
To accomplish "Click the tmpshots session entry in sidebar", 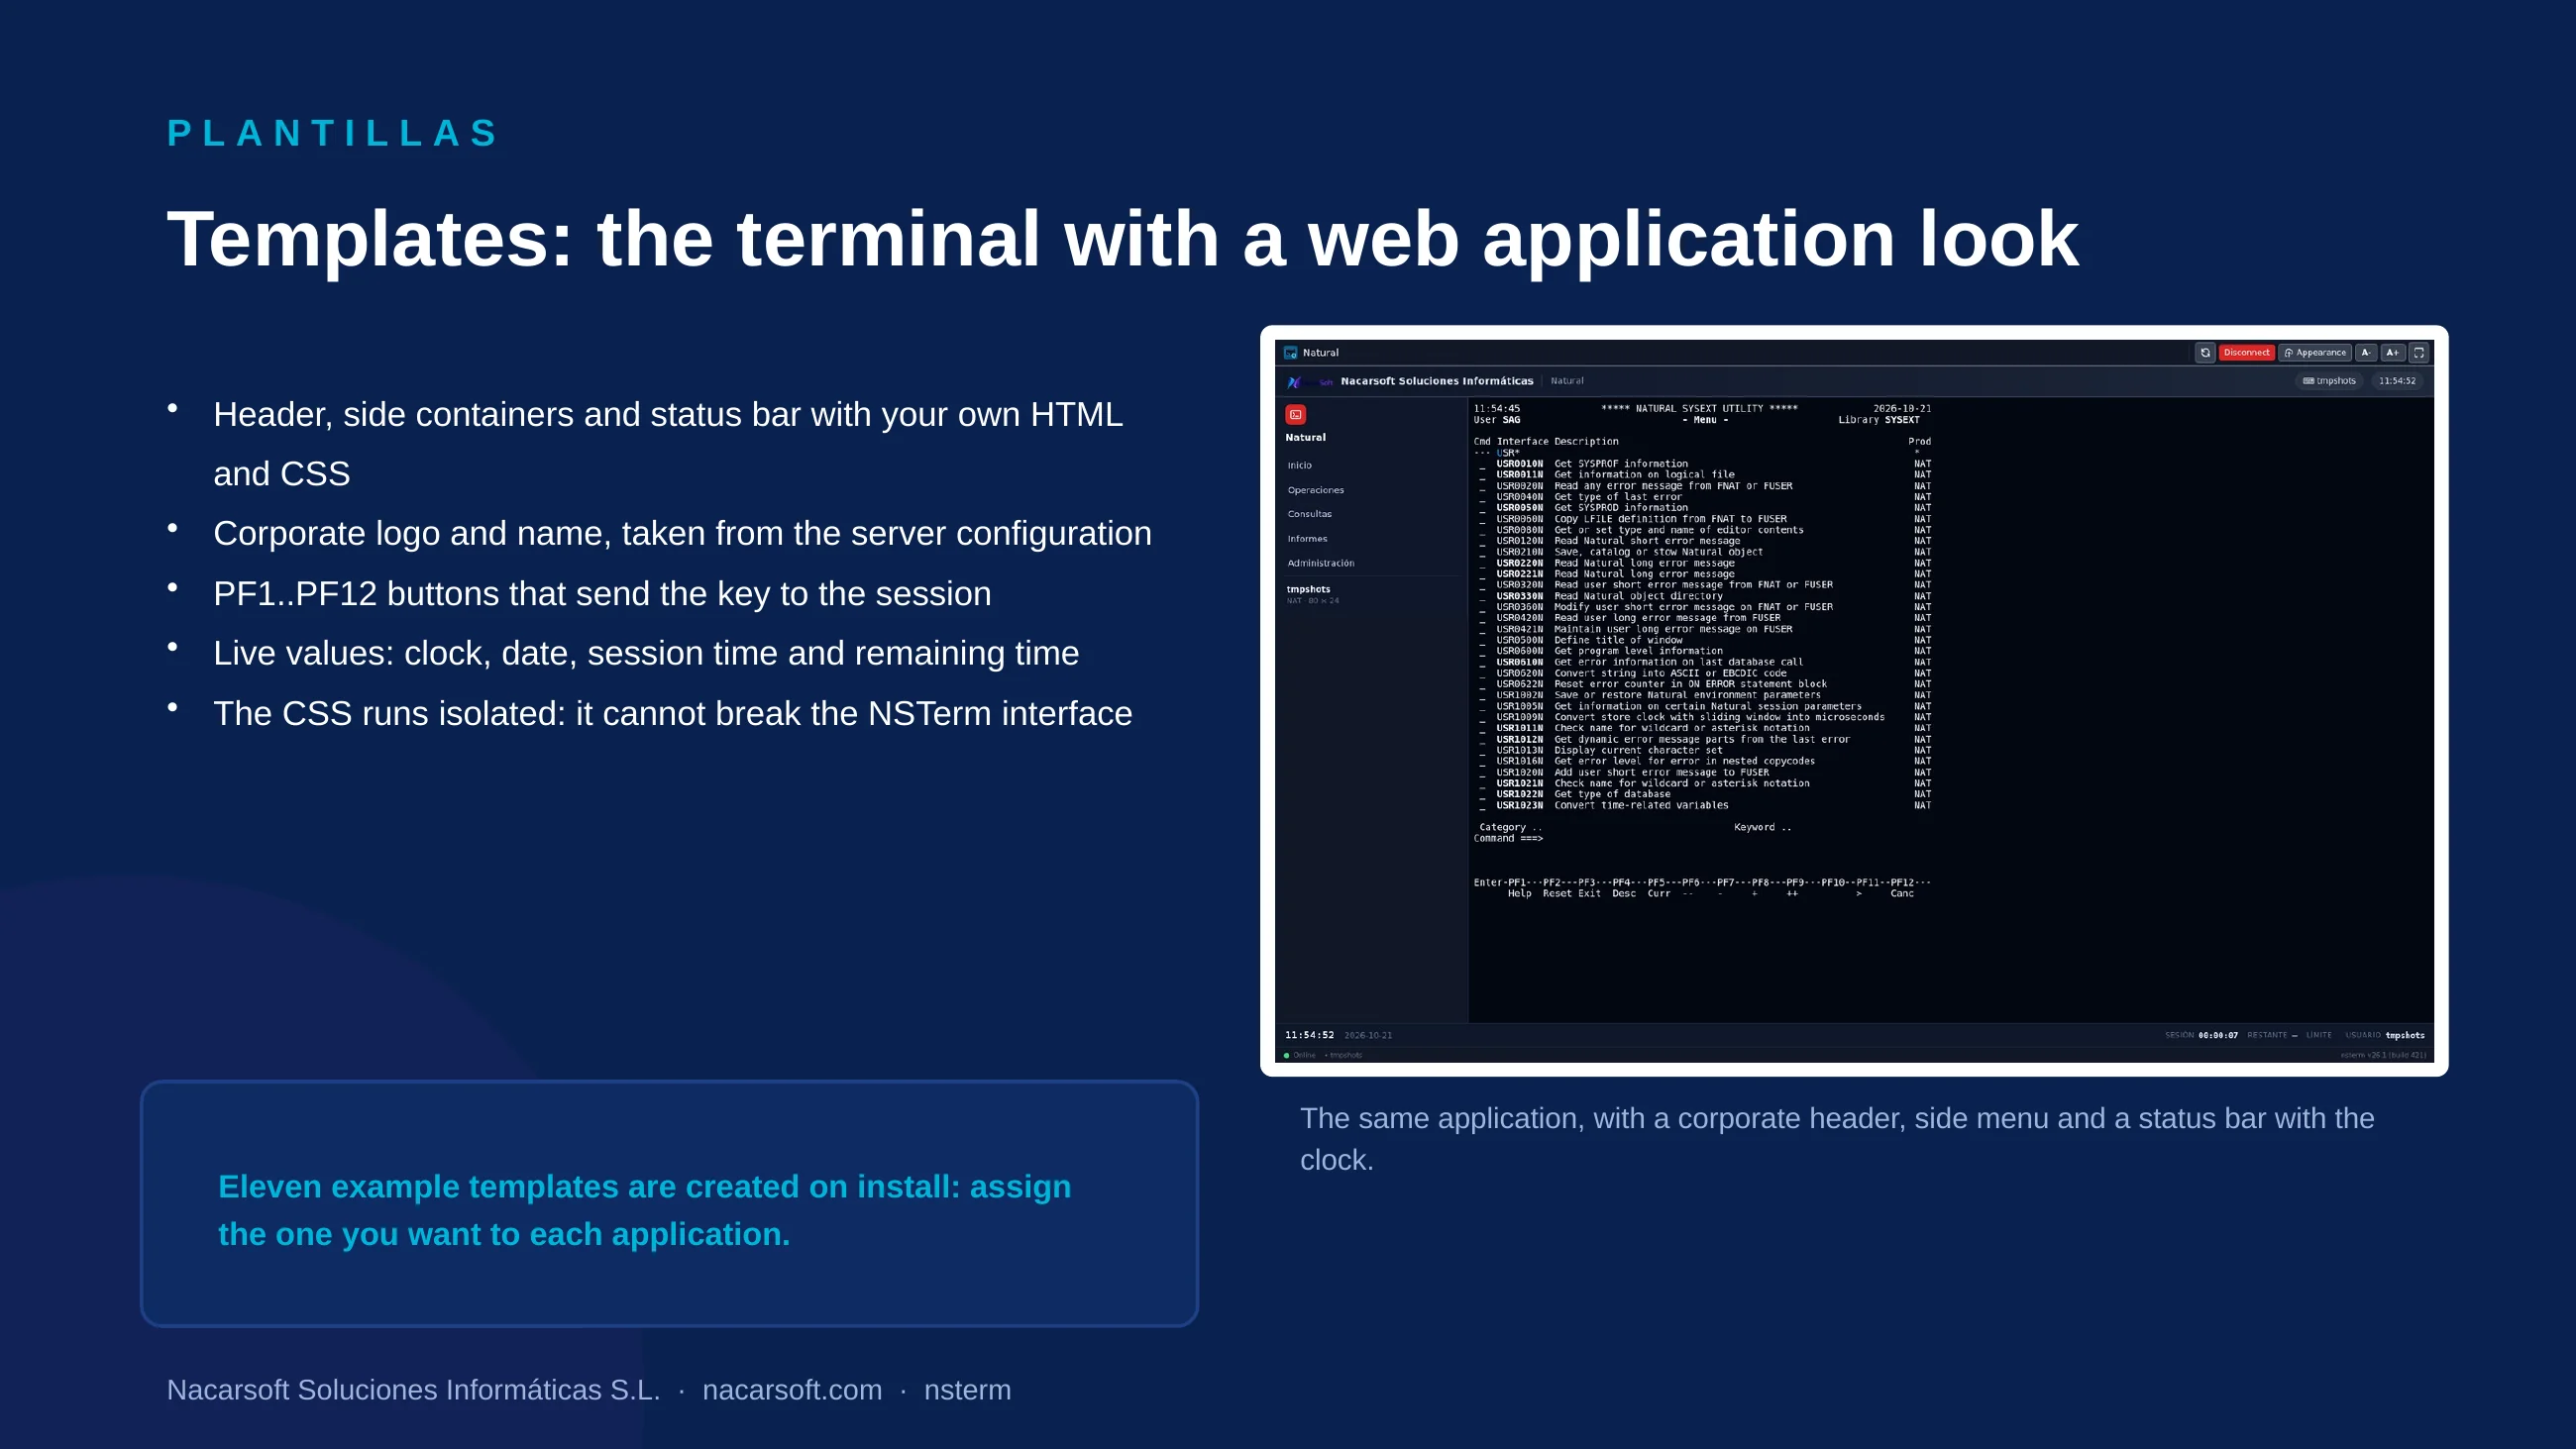I will click(1312, 594).
